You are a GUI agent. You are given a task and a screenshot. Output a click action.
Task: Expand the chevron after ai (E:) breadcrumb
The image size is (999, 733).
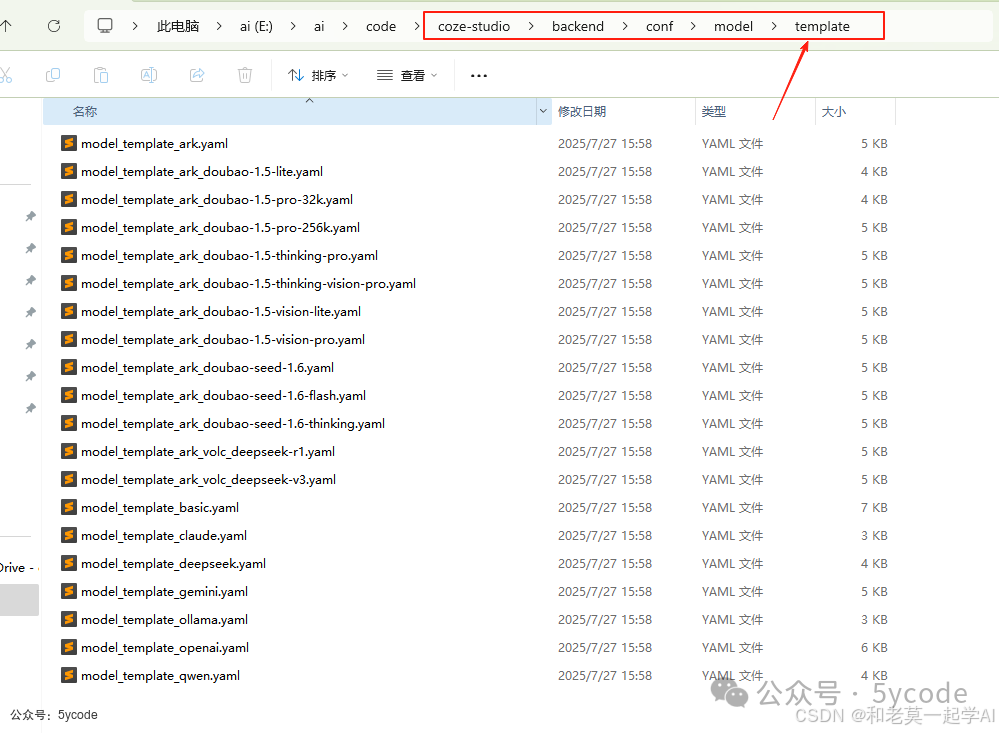coord(292,26)
